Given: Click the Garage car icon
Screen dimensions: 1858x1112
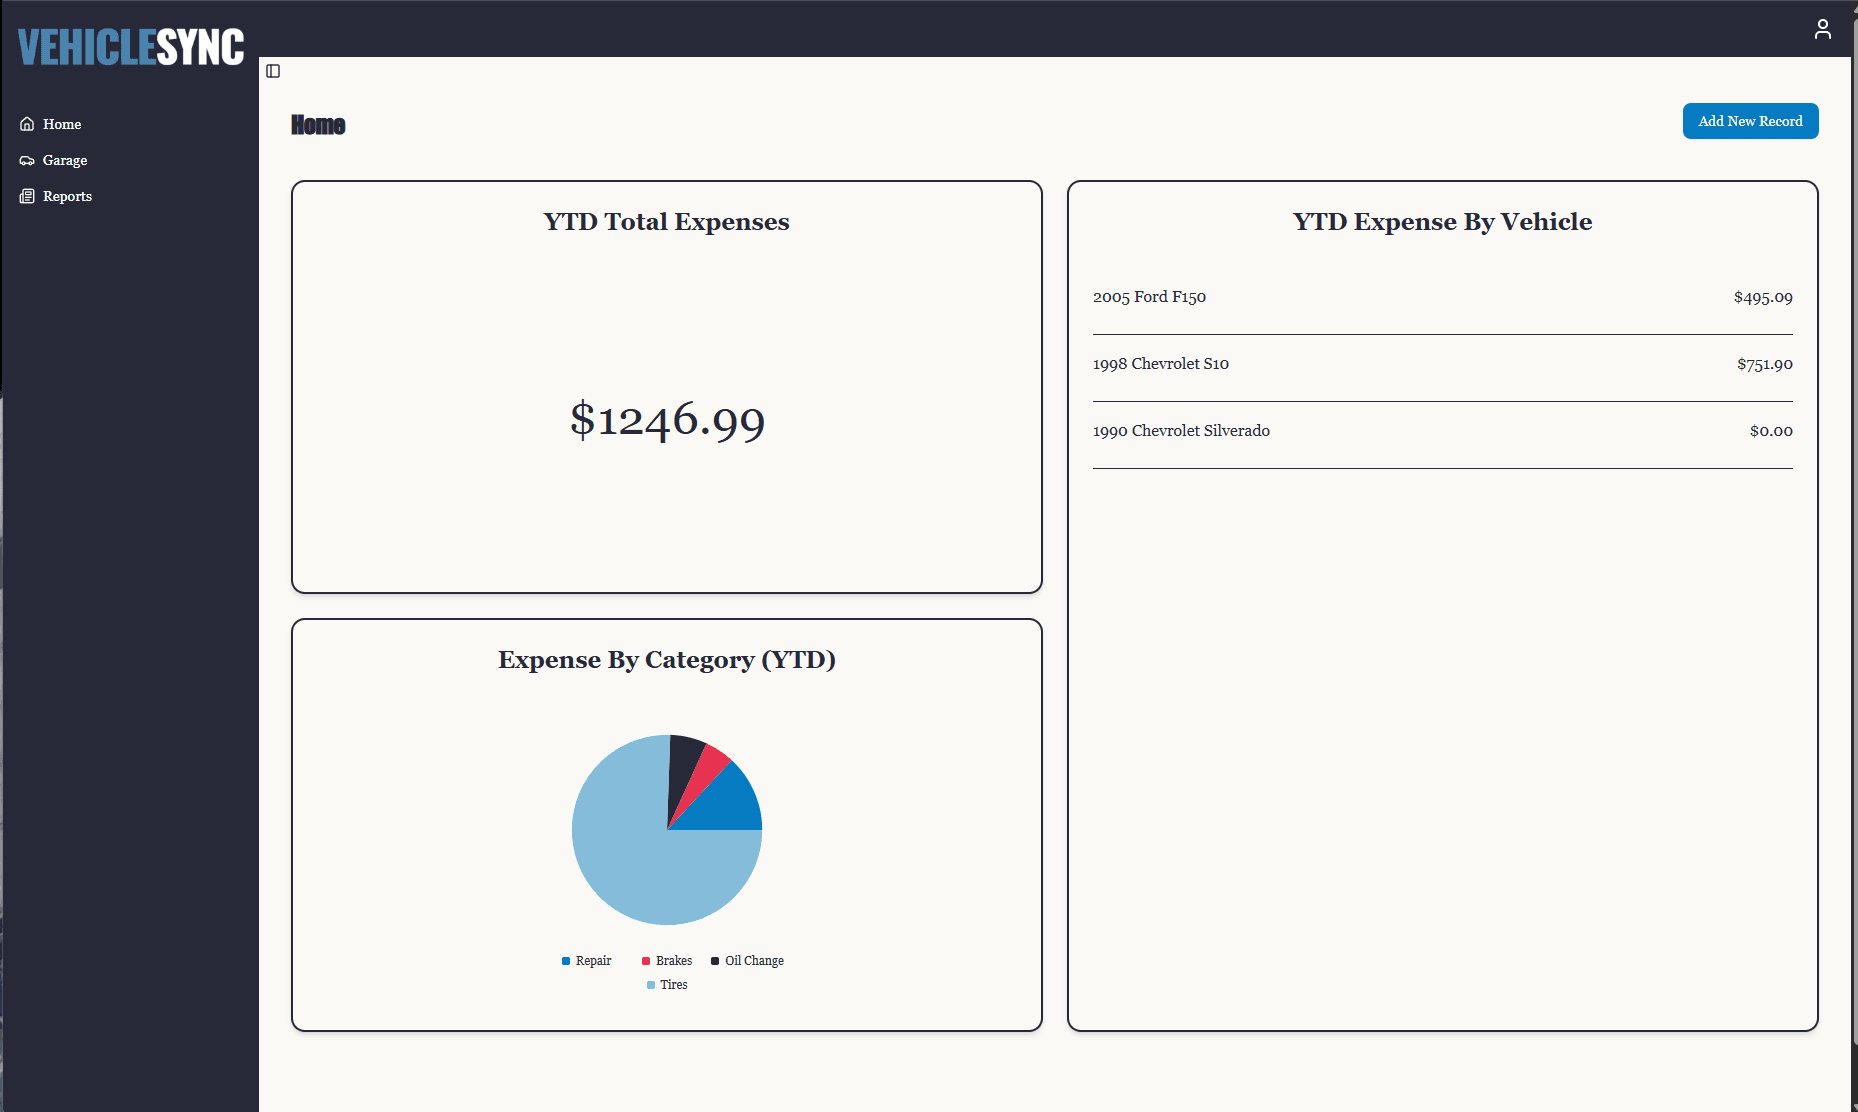Looking at the screenshot, I should click(27, 160).
